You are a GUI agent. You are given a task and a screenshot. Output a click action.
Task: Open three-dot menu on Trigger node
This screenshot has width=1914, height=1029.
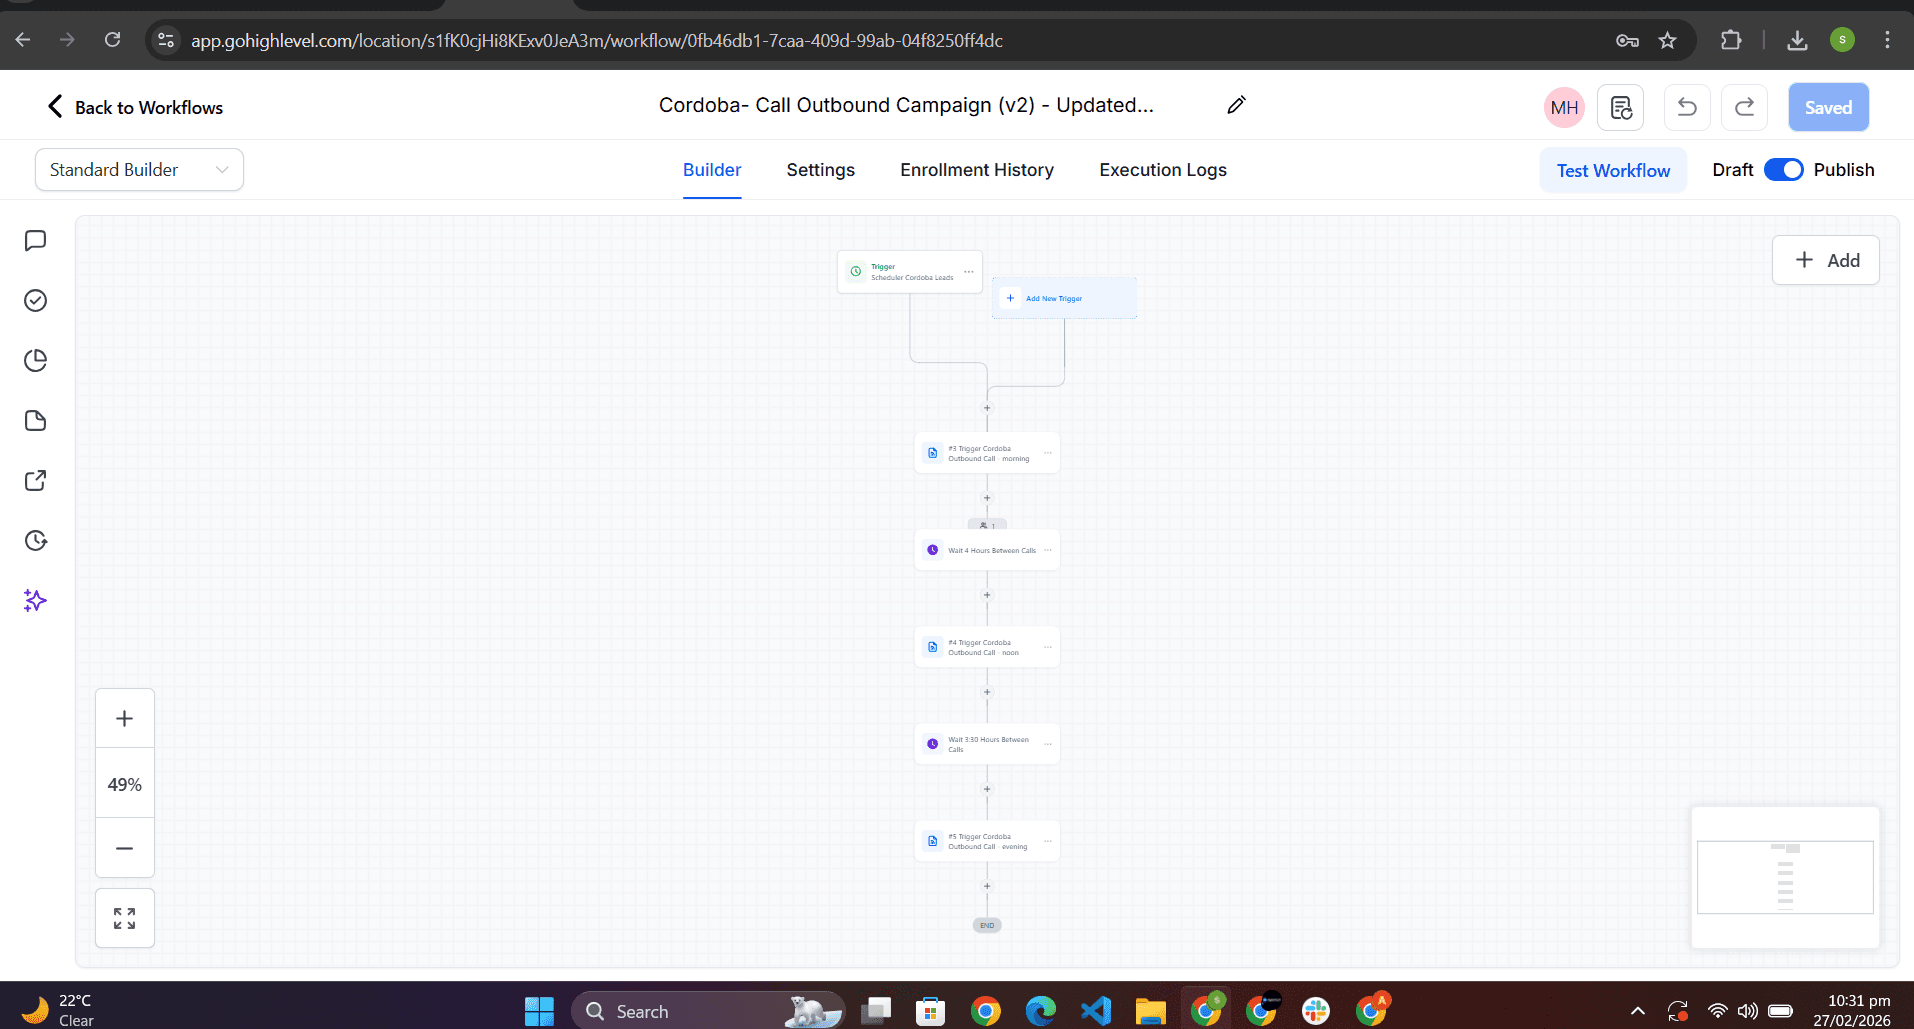click(969, 272)
